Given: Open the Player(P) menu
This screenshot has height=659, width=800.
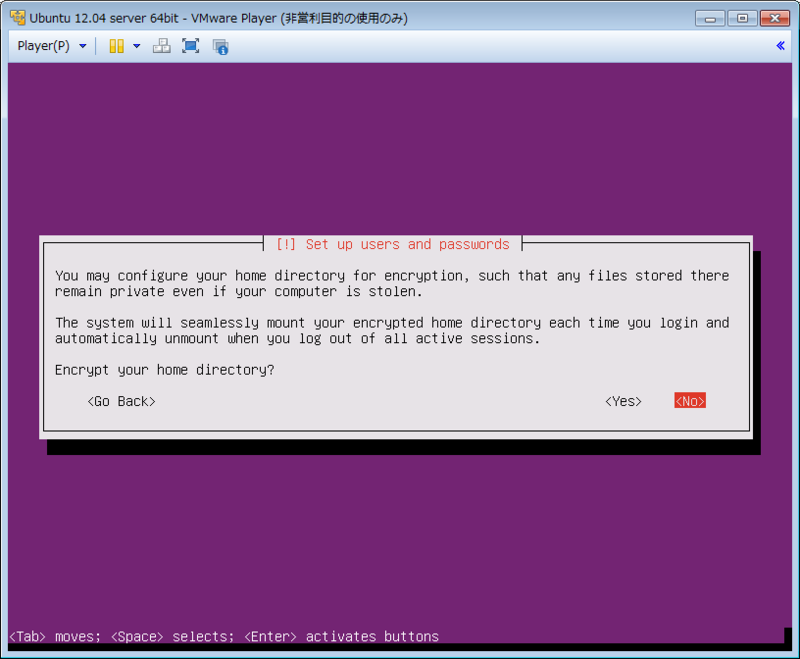Looking at the screenshot, I should coord(52,46).
